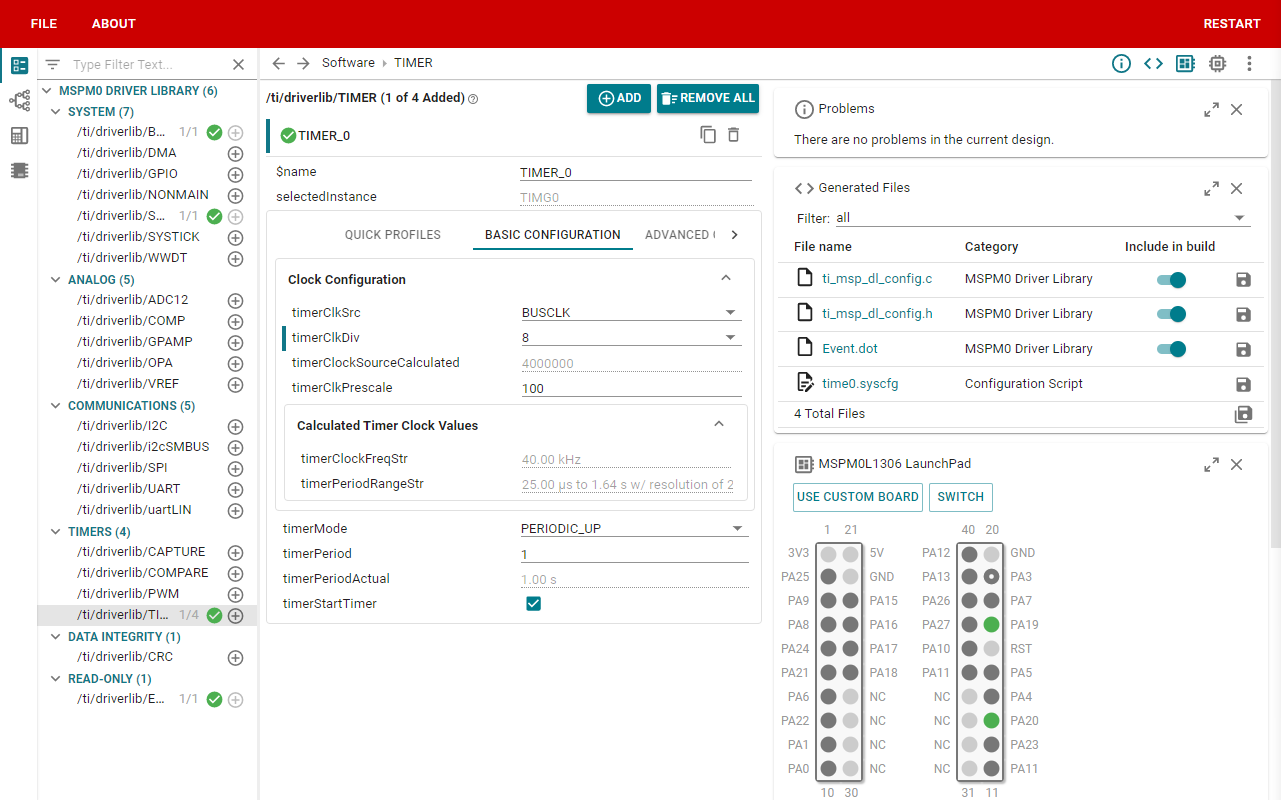
Task: Show the device view chip icon
Action: pos(1217,64)
